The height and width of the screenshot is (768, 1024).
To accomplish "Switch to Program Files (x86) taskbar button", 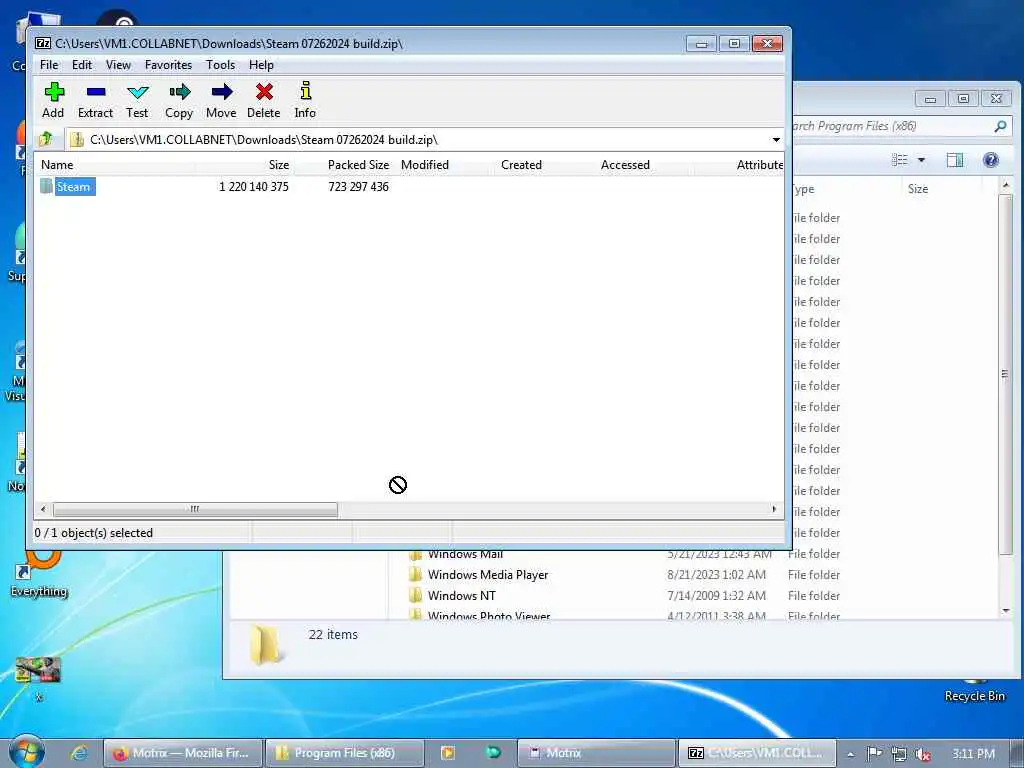I will point(344,753).
